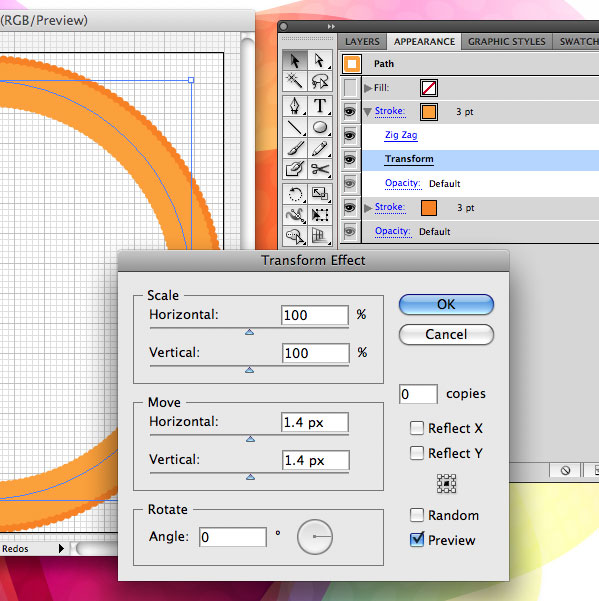Enable the Reflect X checkbox
The height and width of the screenshot is (601, 599).
pos(417,428)
